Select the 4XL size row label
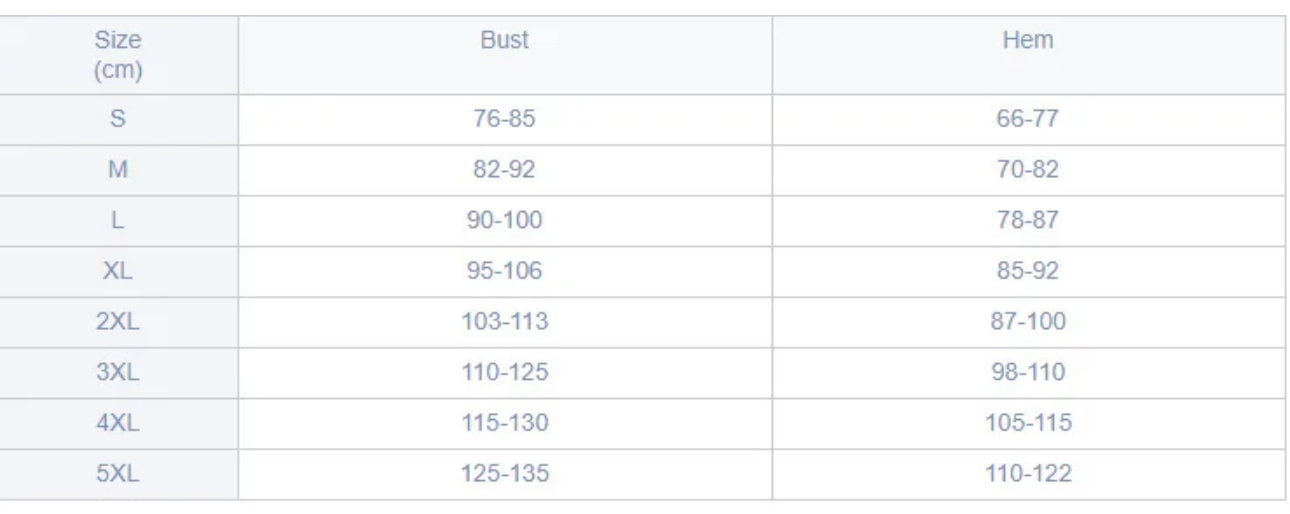 (118, 423)
